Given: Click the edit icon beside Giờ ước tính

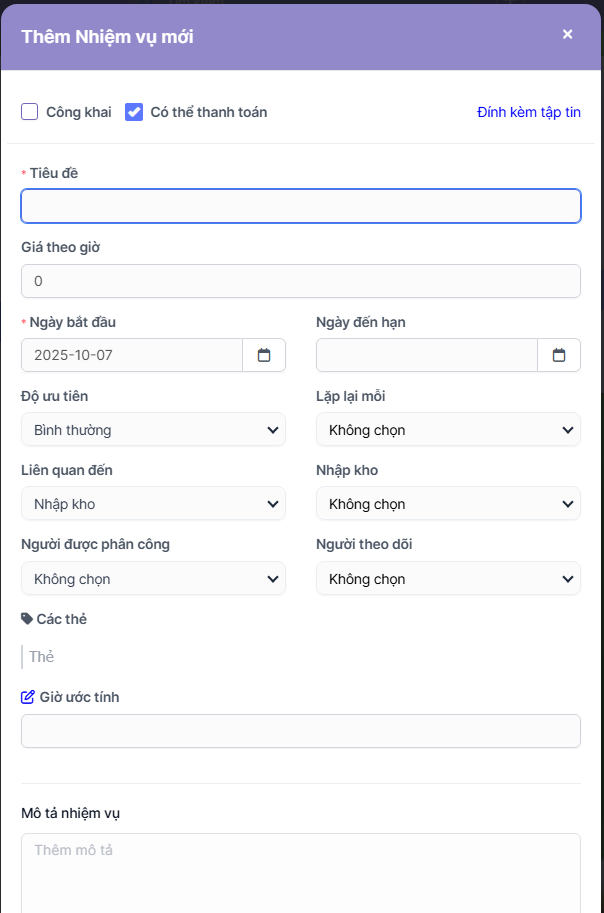Looking at the screenshot, I should [x=28, y=697].
